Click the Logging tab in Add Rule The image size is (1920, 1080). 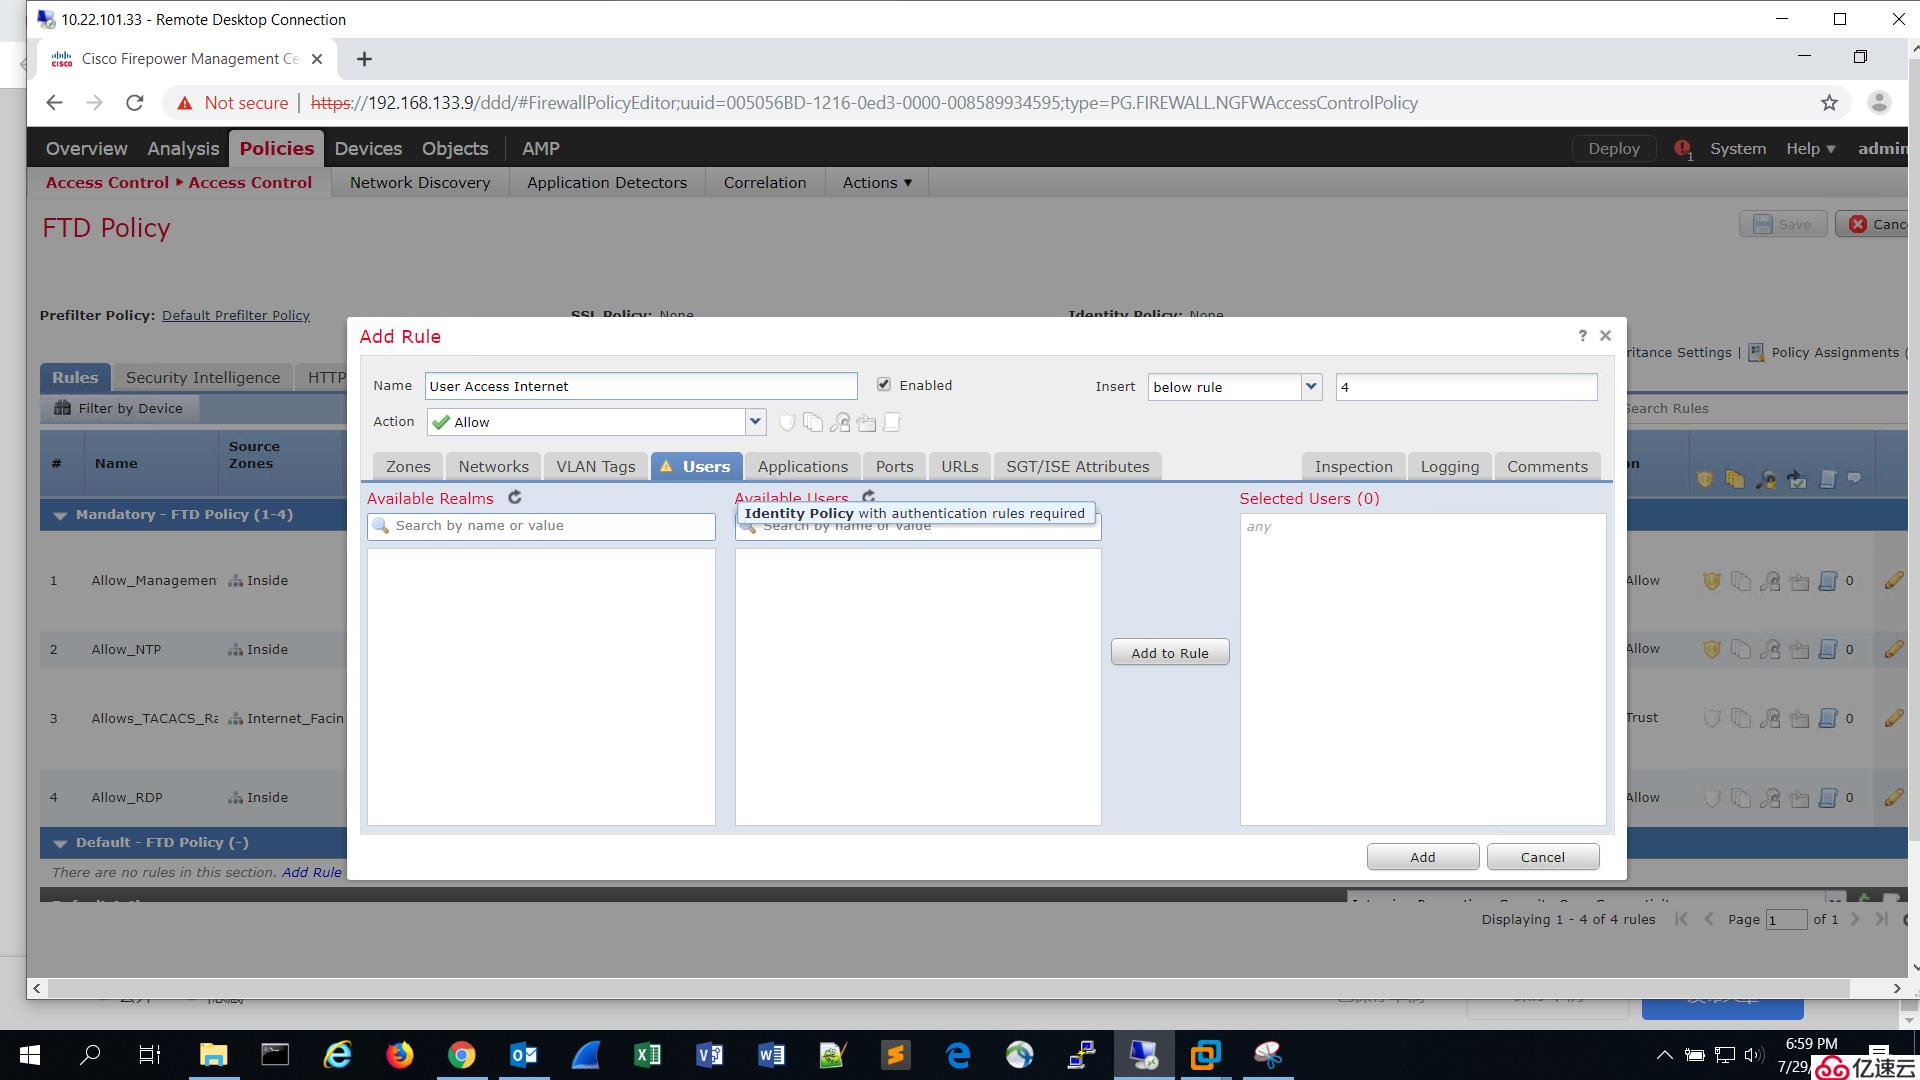1448,465
